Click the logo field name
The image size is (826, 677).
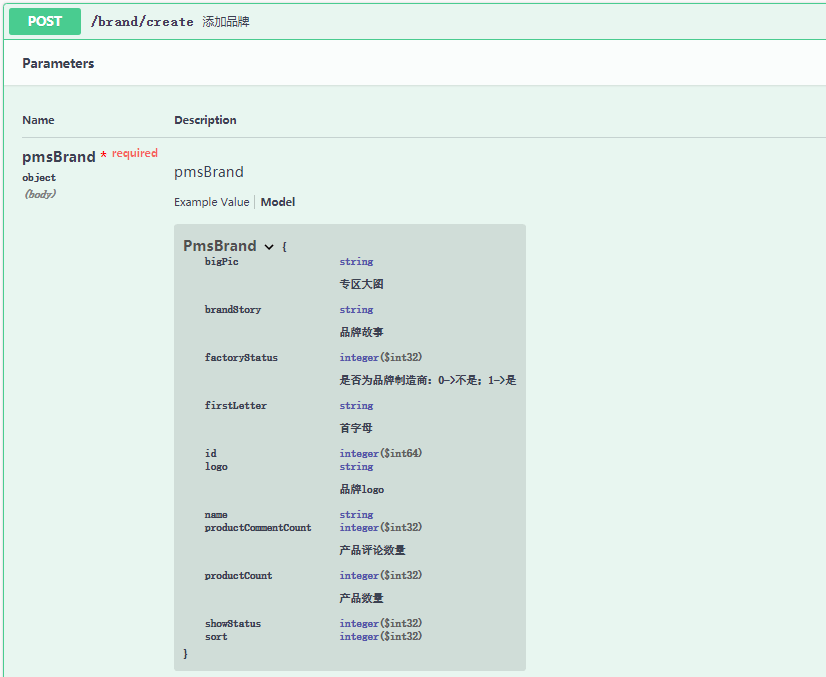click(x=216, y=467)
